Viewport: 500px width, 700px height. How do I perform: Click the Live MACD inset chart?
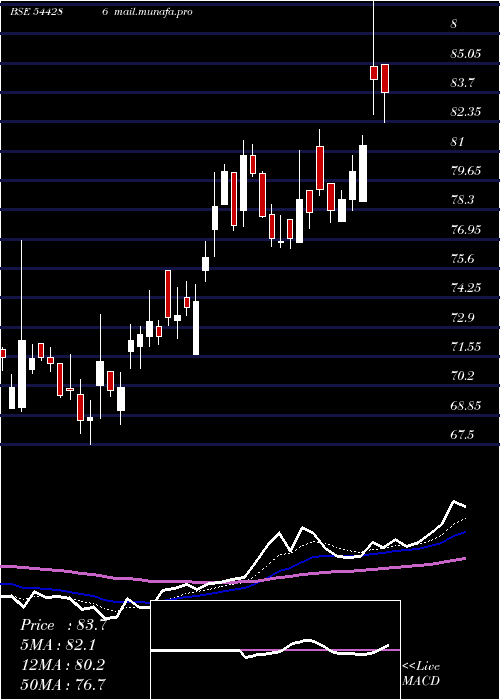[275, 650]
